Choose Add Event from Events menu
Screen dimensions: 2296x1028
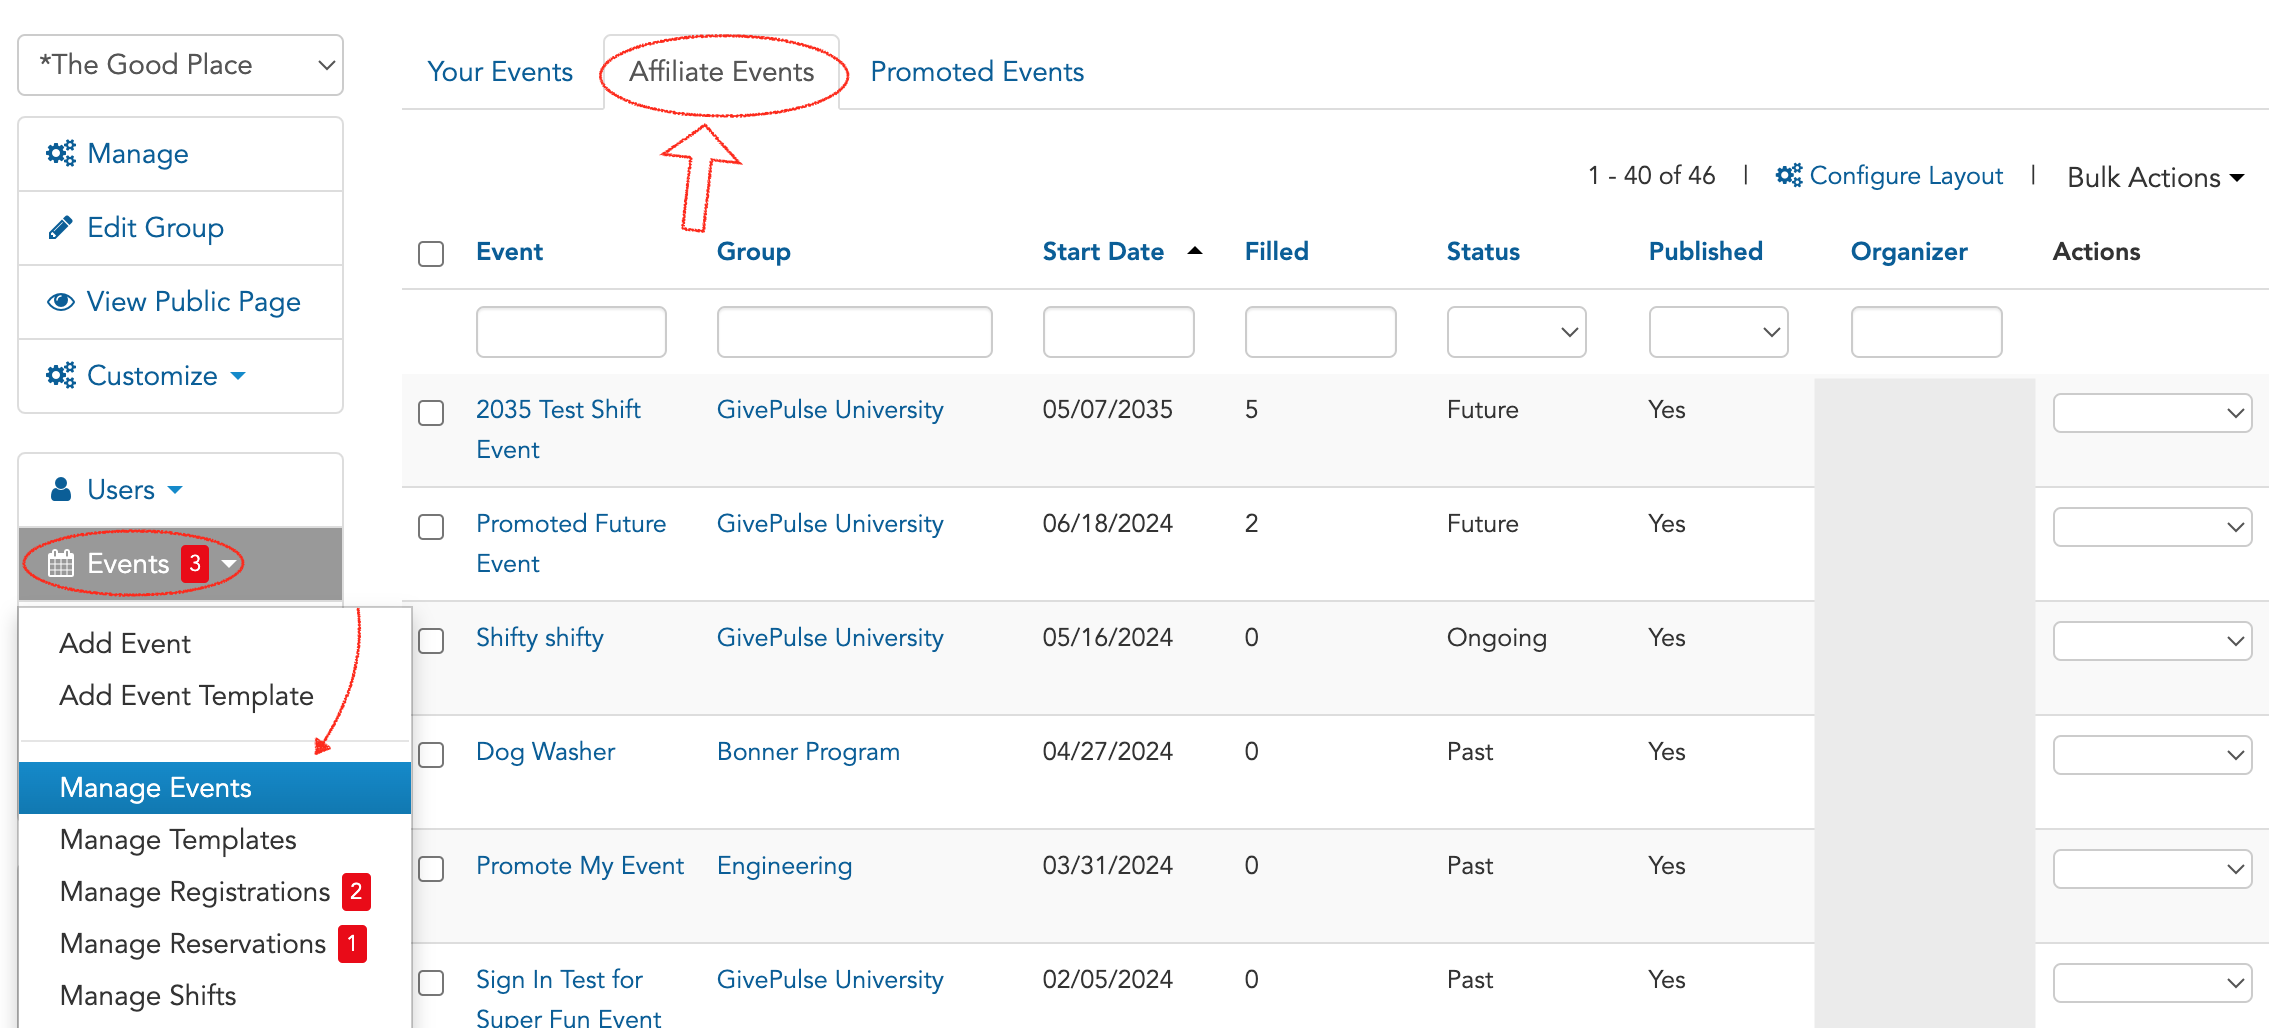pos(125,643)
